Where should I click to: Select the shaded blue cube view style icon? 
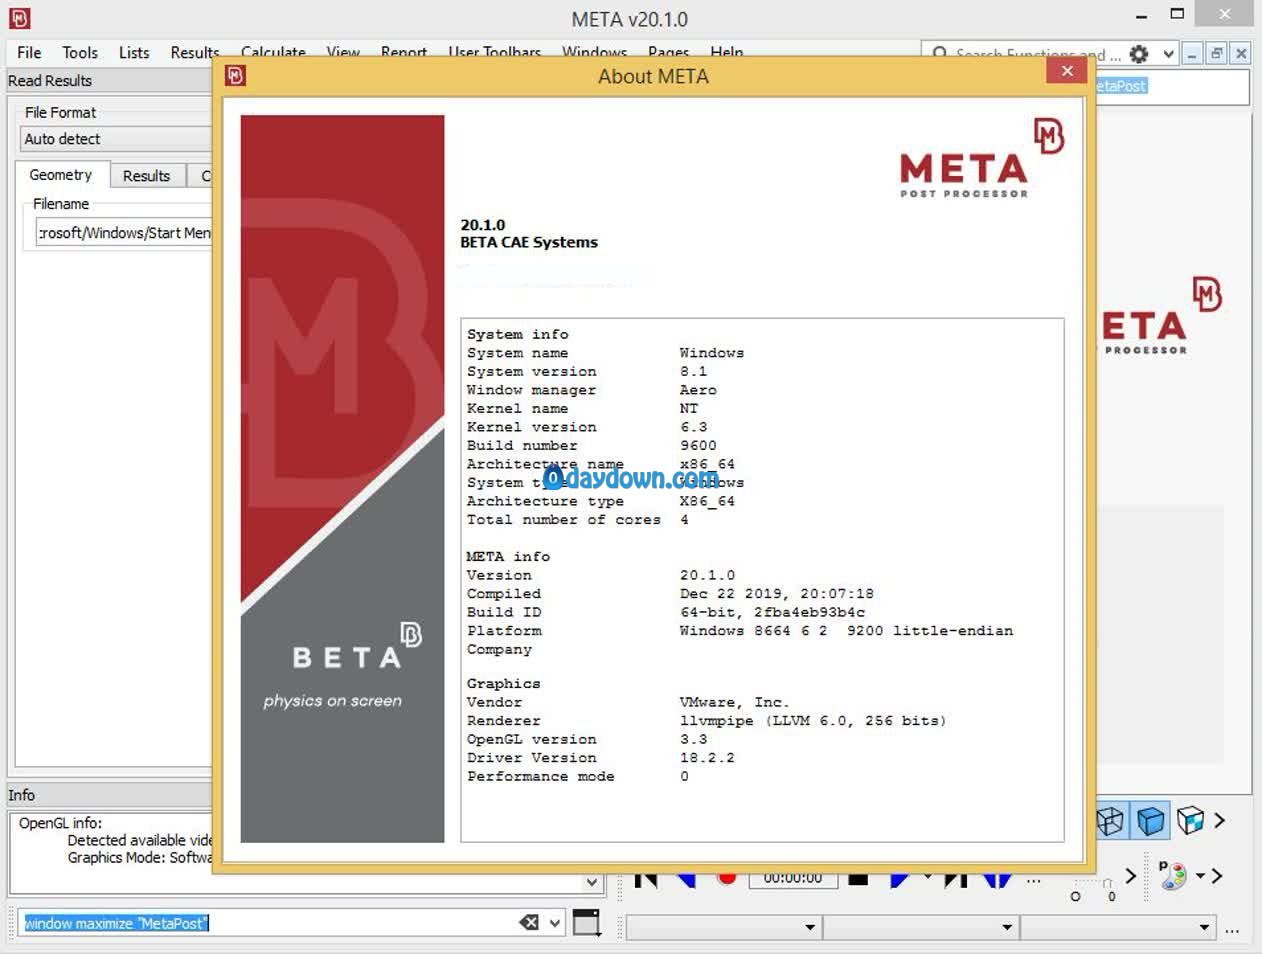1150,821
